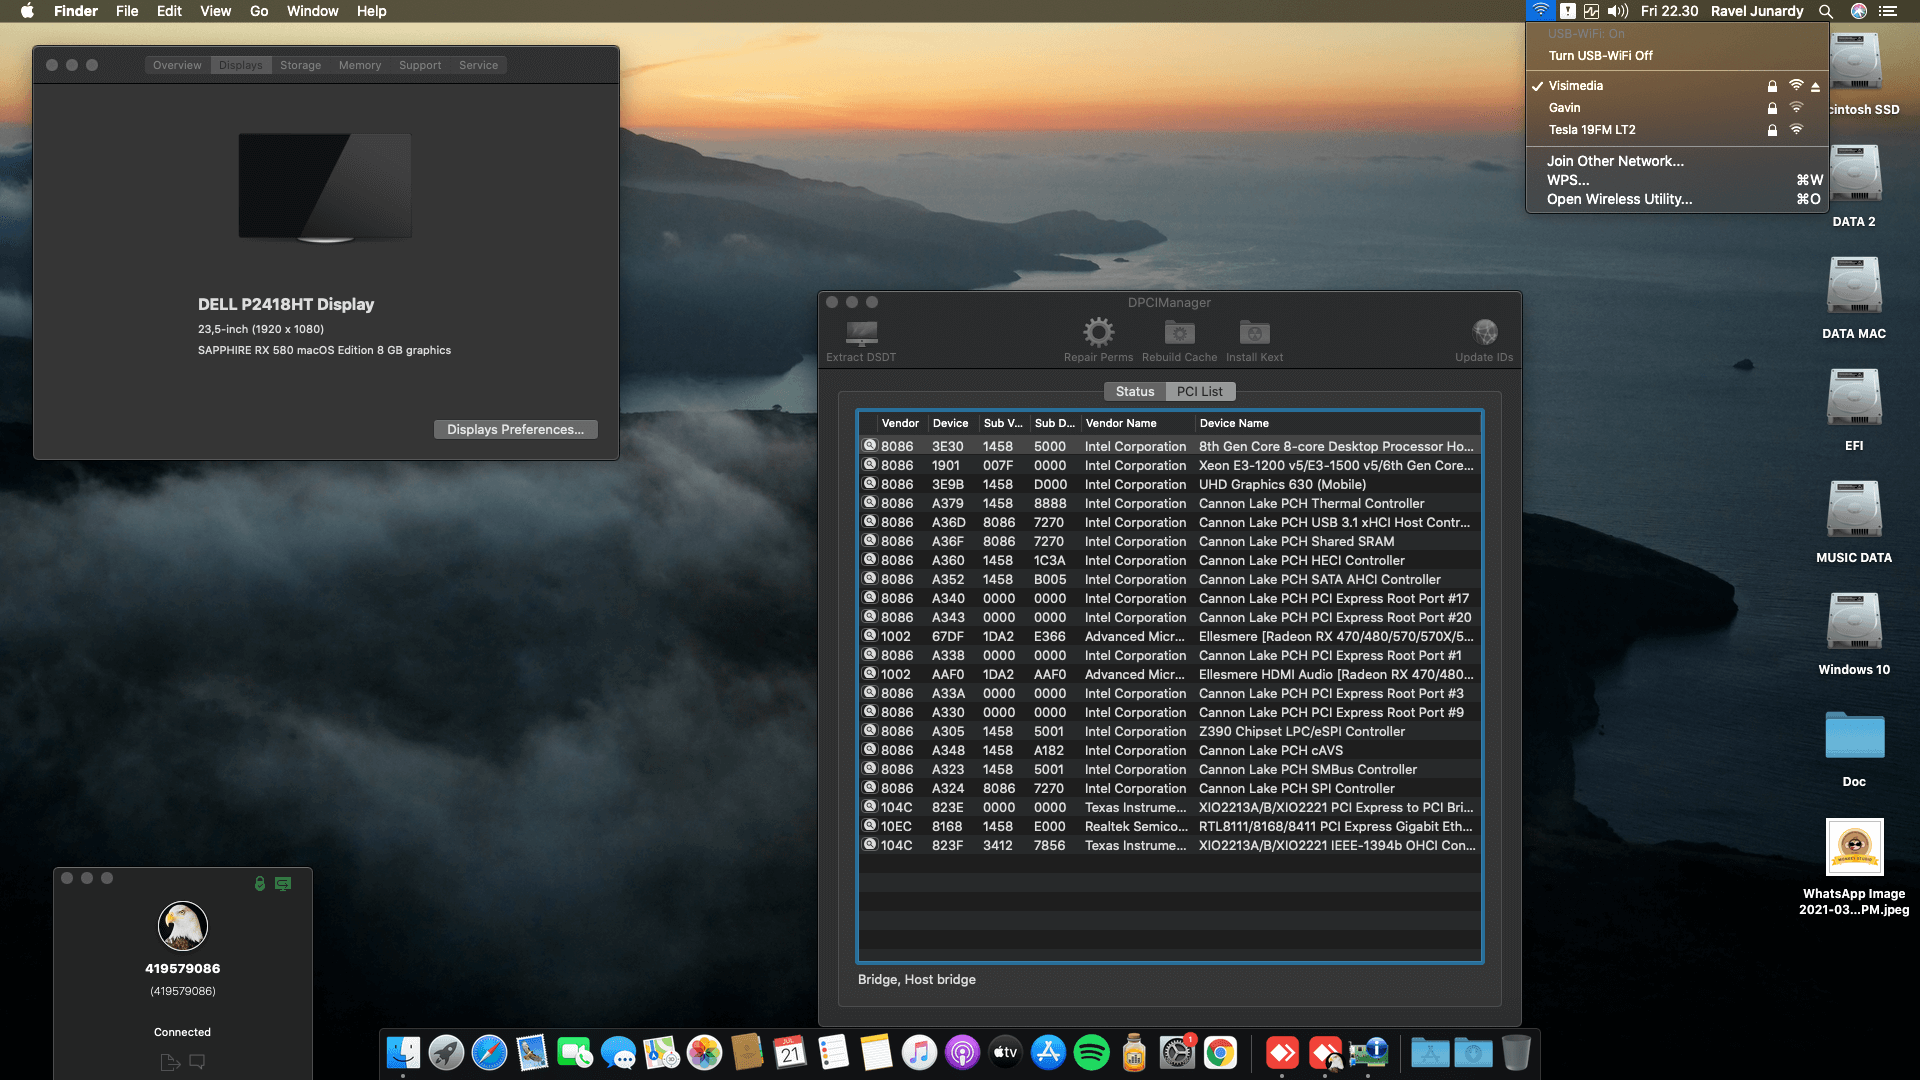This screenshot has height=1080, width=1920.
Task: Select Z390 Chipset LPC/eSPI Controller row
Action: [x=1169, y=731]
